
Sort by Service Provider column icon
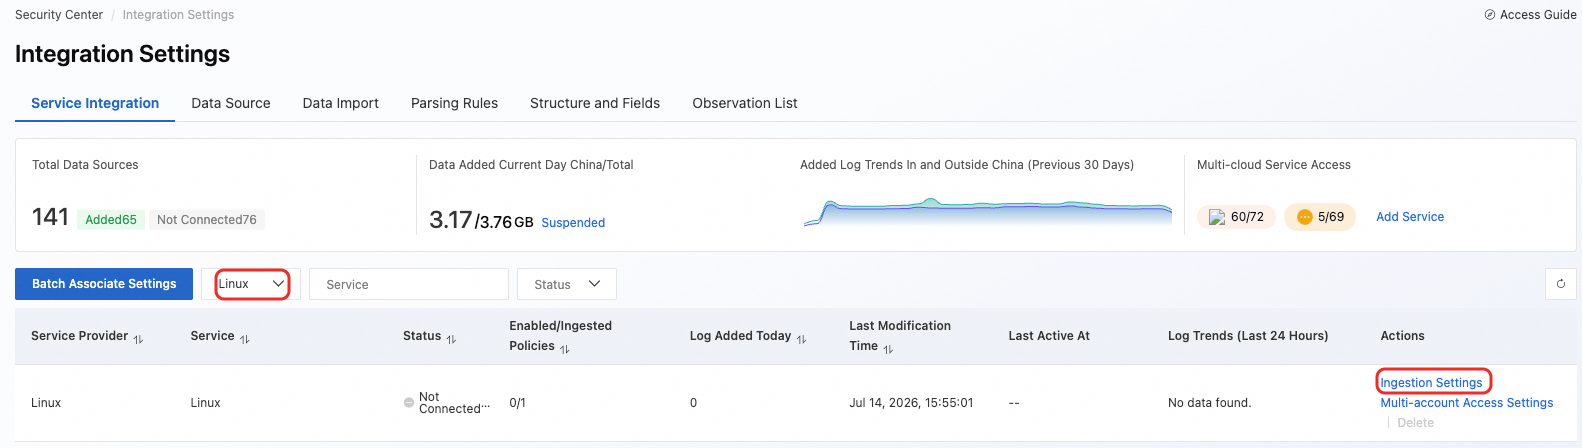[x=138, y=339]
